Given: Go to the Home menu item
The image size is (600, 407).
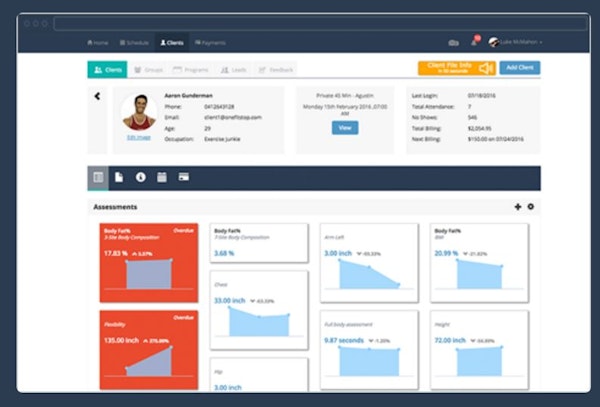Looking at the screenshot, I should click(97, 43).
